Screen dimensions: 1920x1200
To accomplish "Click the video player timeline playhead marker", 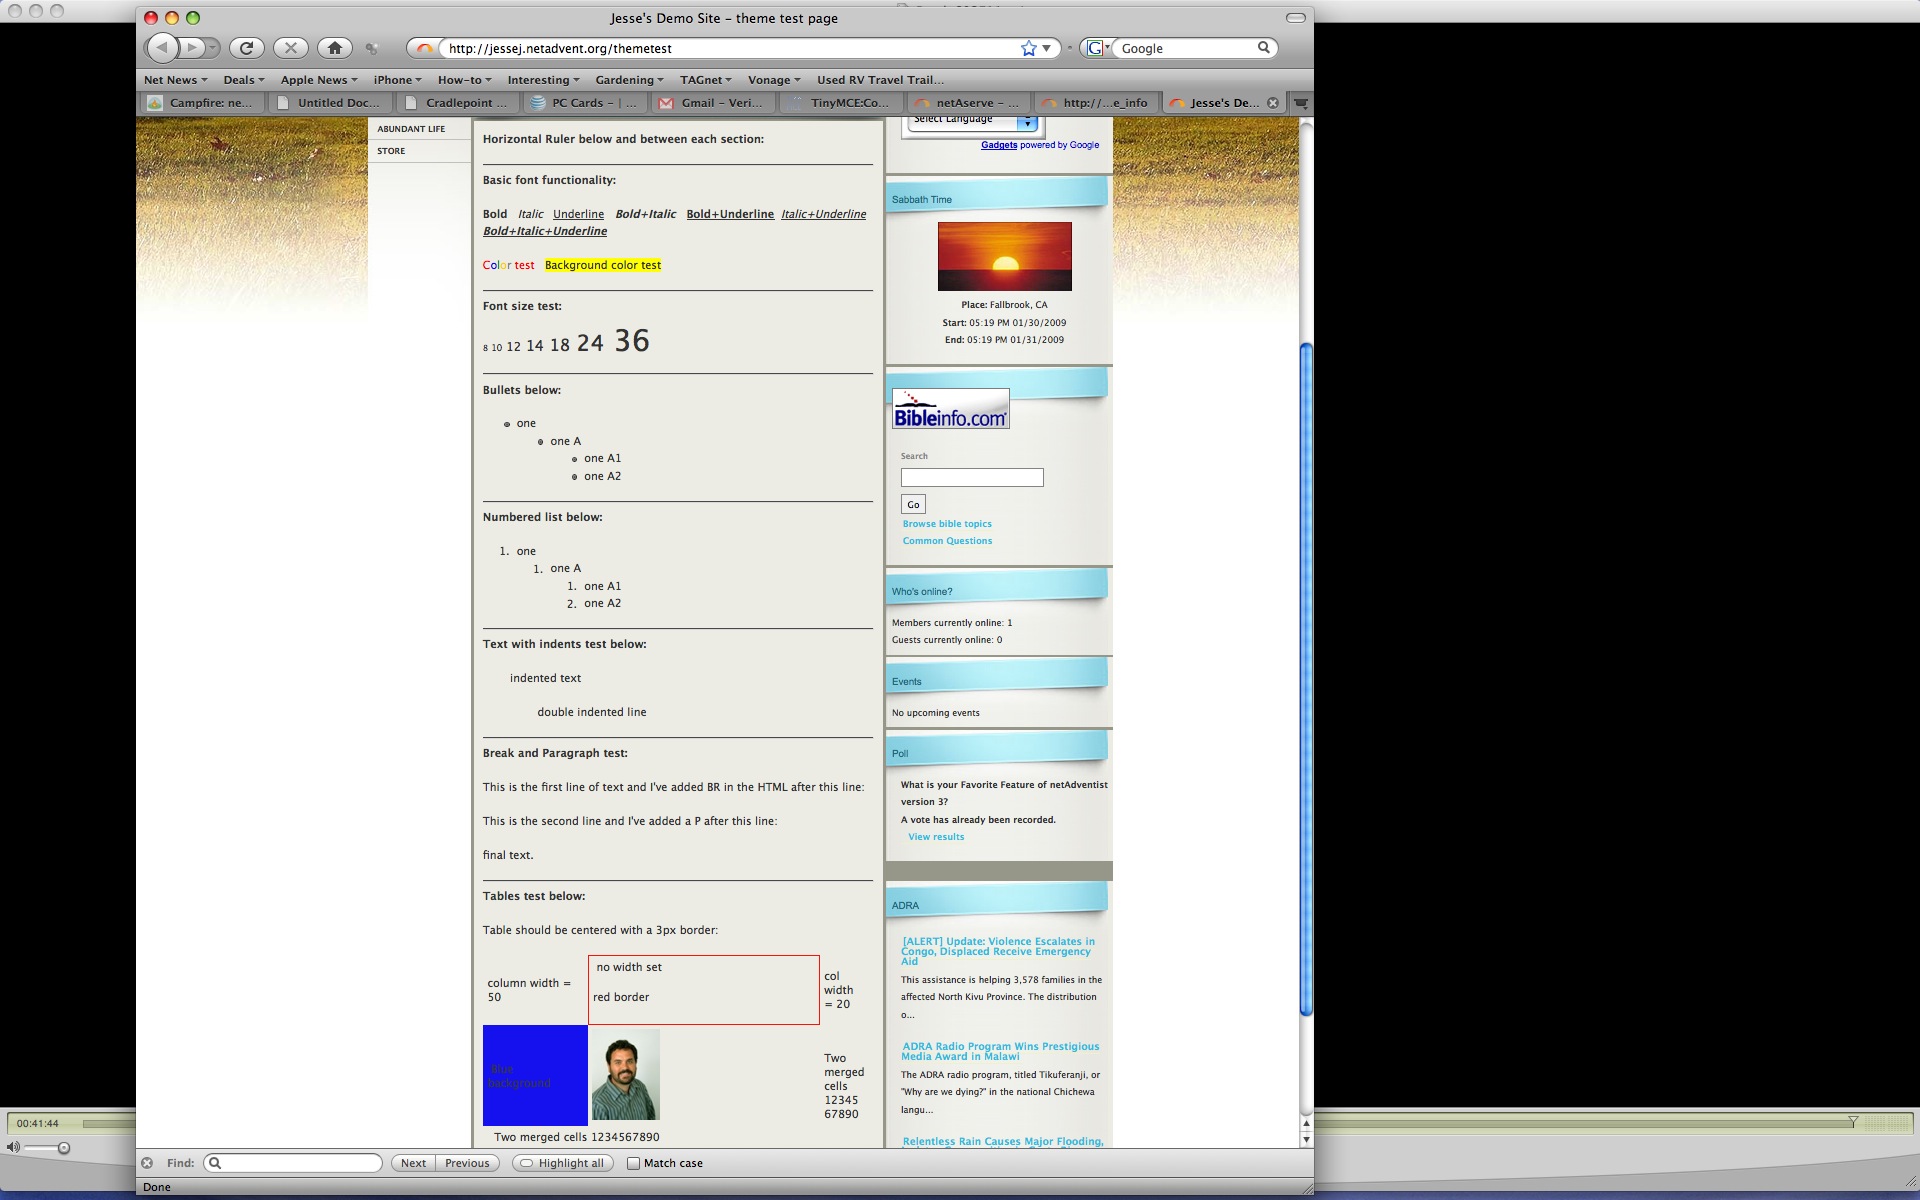I will pyautogui.click(x=1852, y=1122).
